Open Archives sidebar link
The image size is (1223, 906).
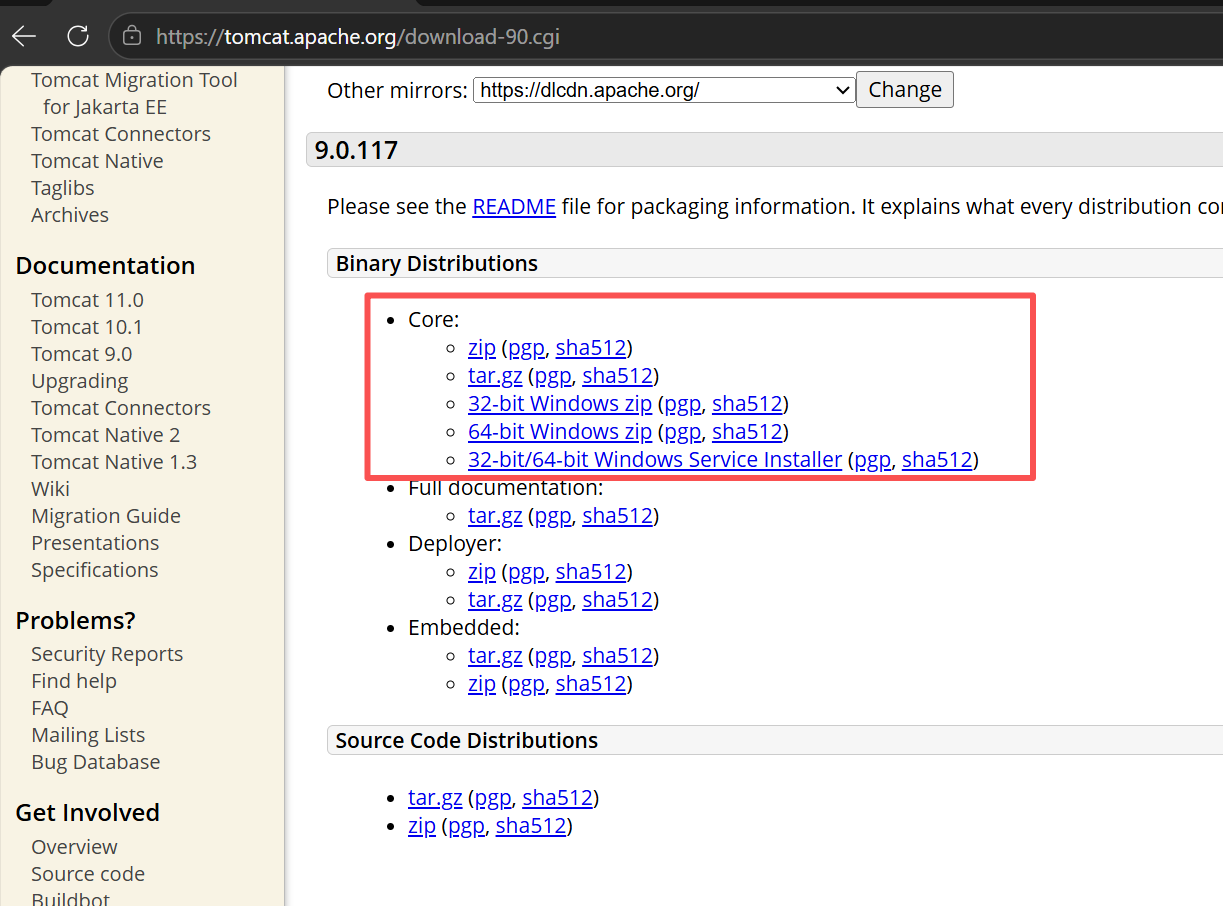pos(70,215)
